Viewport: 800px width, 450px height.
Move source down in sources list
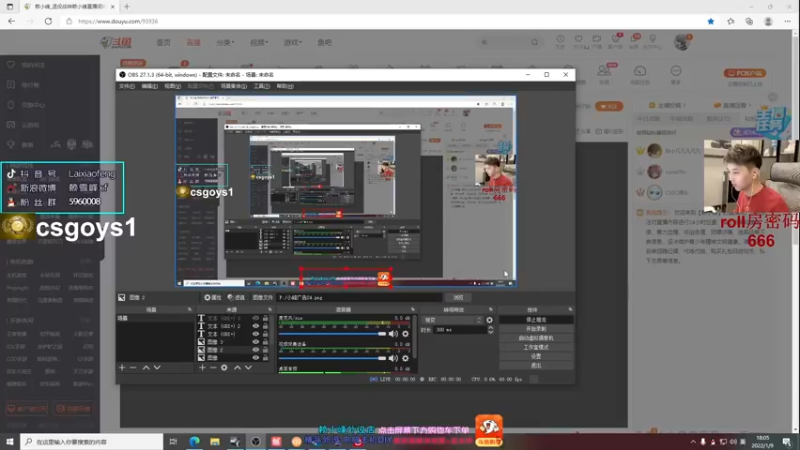[x=248, y=367]
